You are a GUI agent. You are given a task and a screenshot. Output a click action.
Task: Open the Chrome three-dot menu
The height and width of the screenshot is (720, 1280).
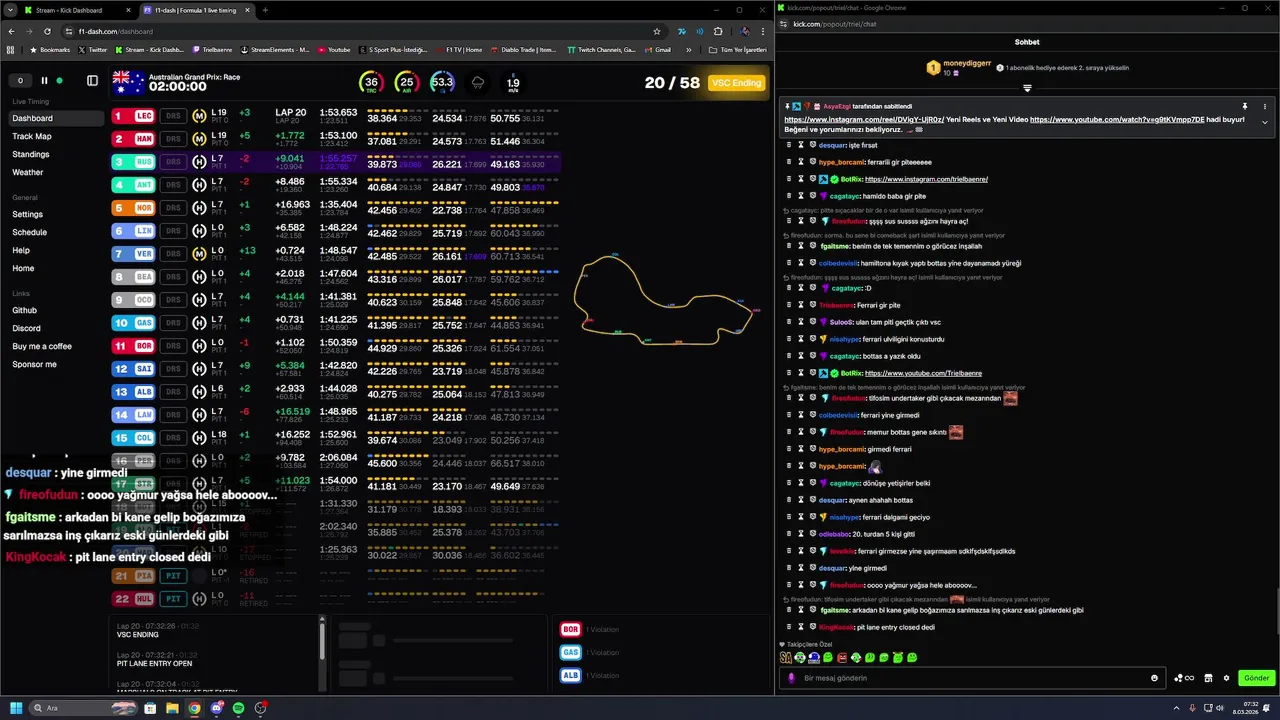[765, 31]
